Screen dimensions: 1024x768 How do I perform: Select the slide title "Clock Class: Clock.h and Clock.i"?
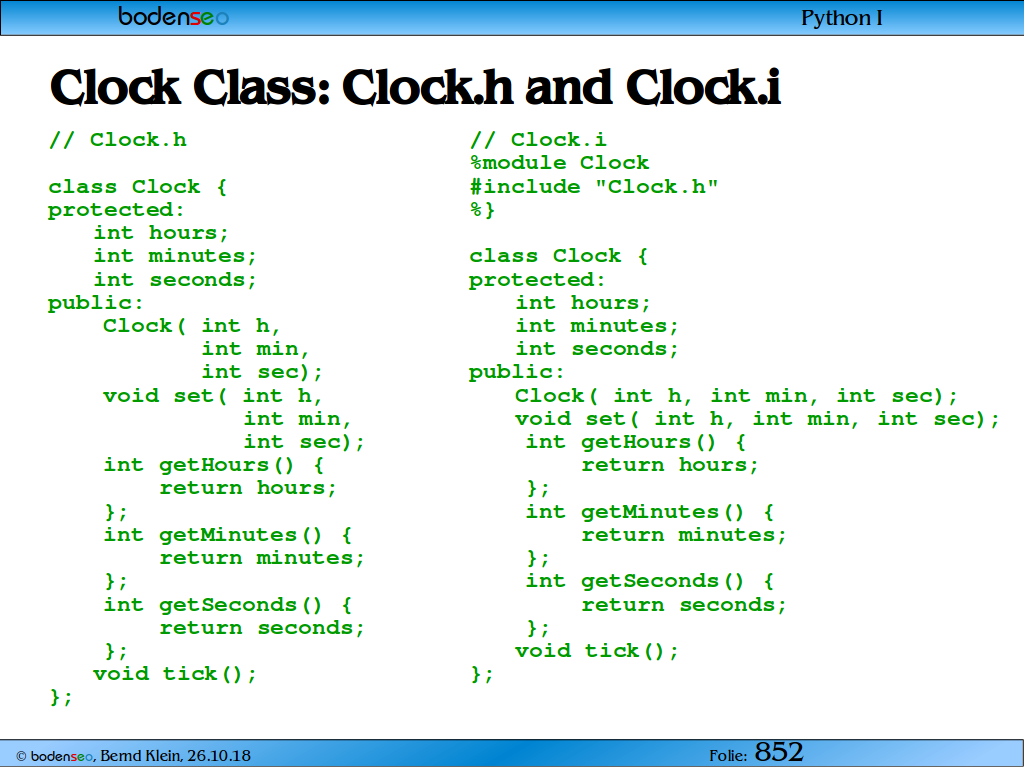point(415,88)
